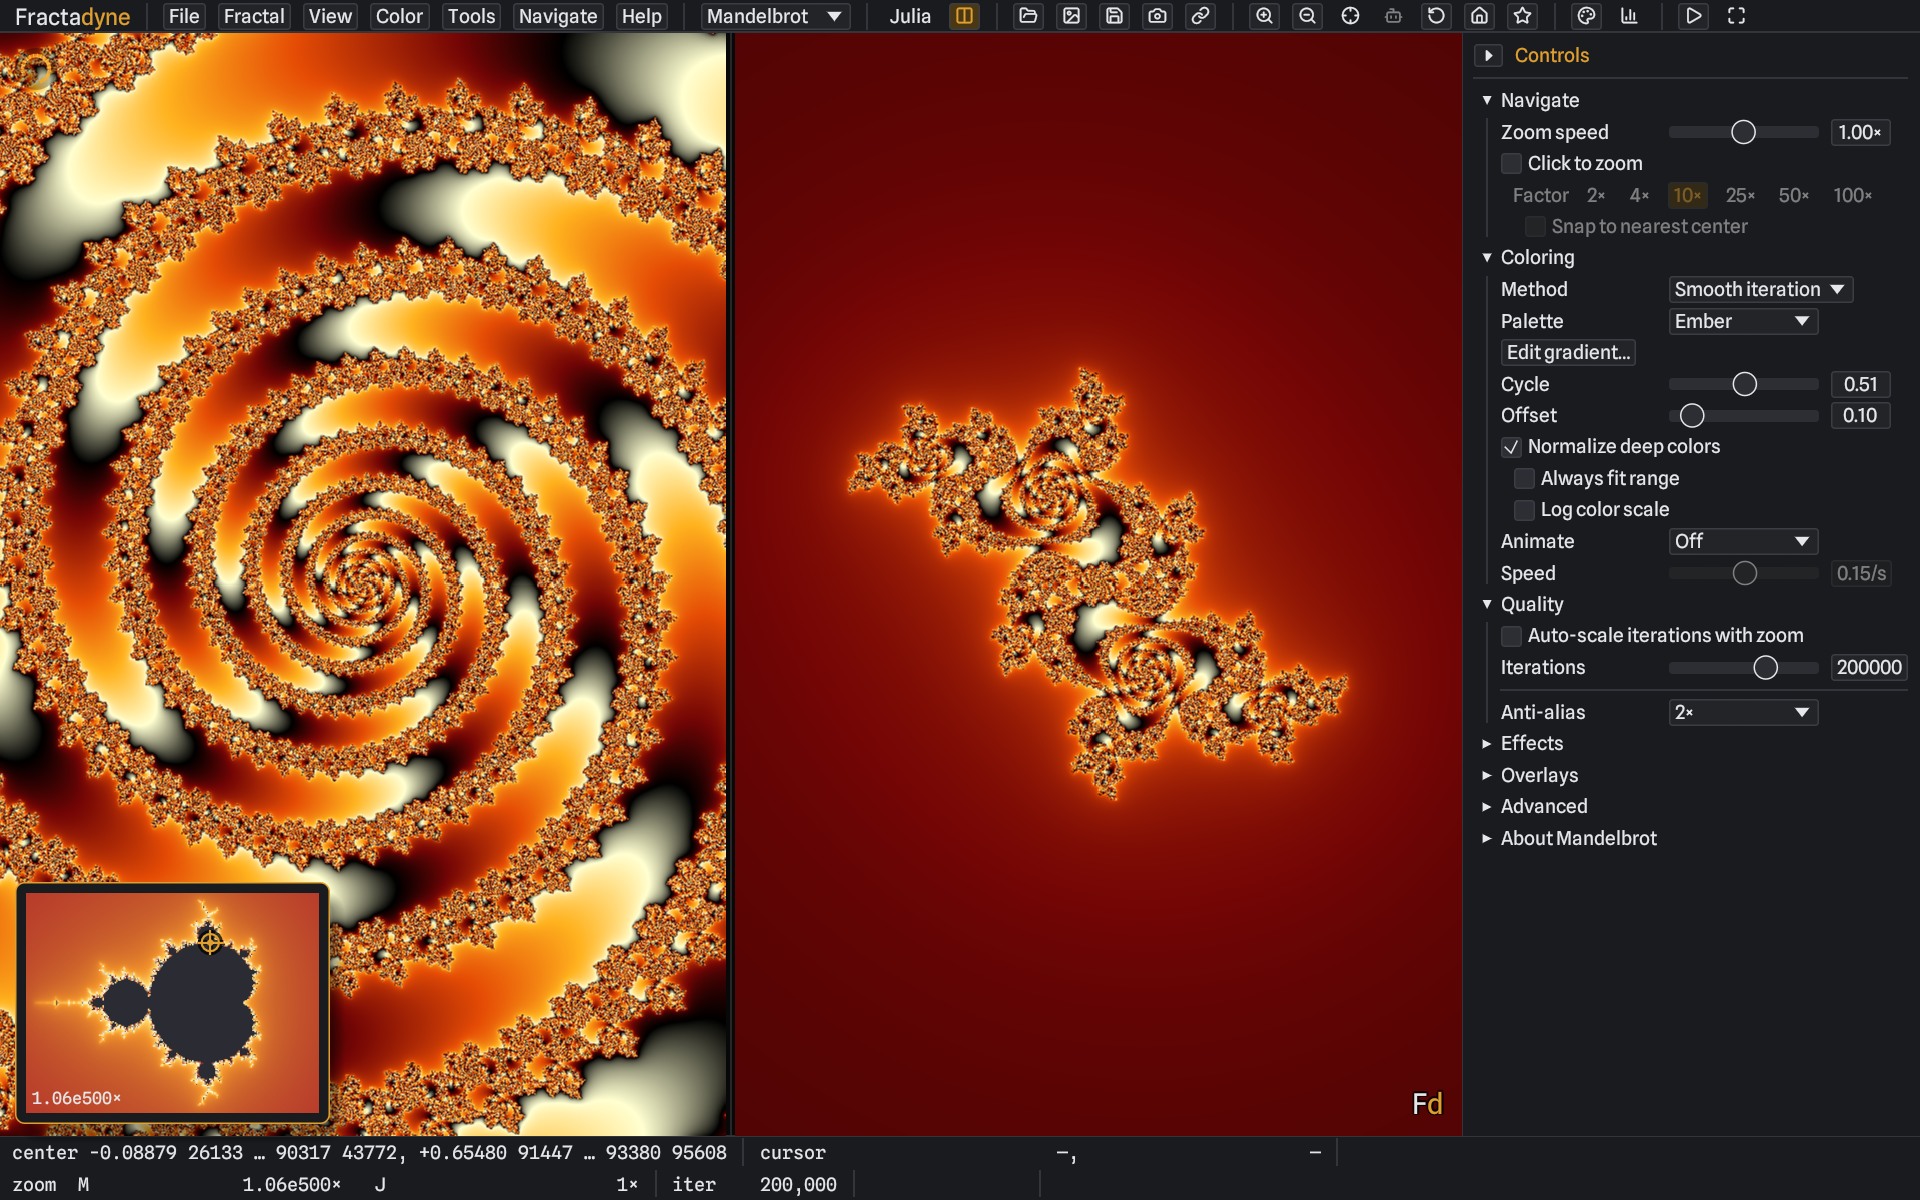
Task: Click the Fd logo badge in Julia view
Action: [x=1427, y=1103]
